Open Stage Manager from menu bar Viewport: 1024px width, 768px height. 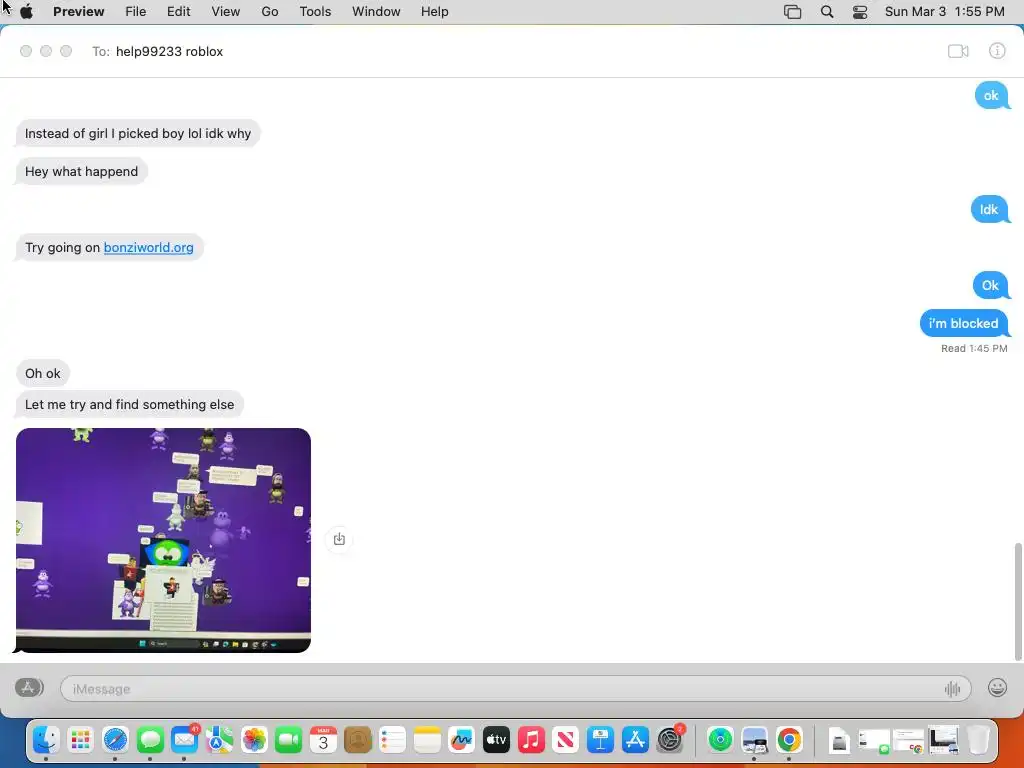(792, 12)
